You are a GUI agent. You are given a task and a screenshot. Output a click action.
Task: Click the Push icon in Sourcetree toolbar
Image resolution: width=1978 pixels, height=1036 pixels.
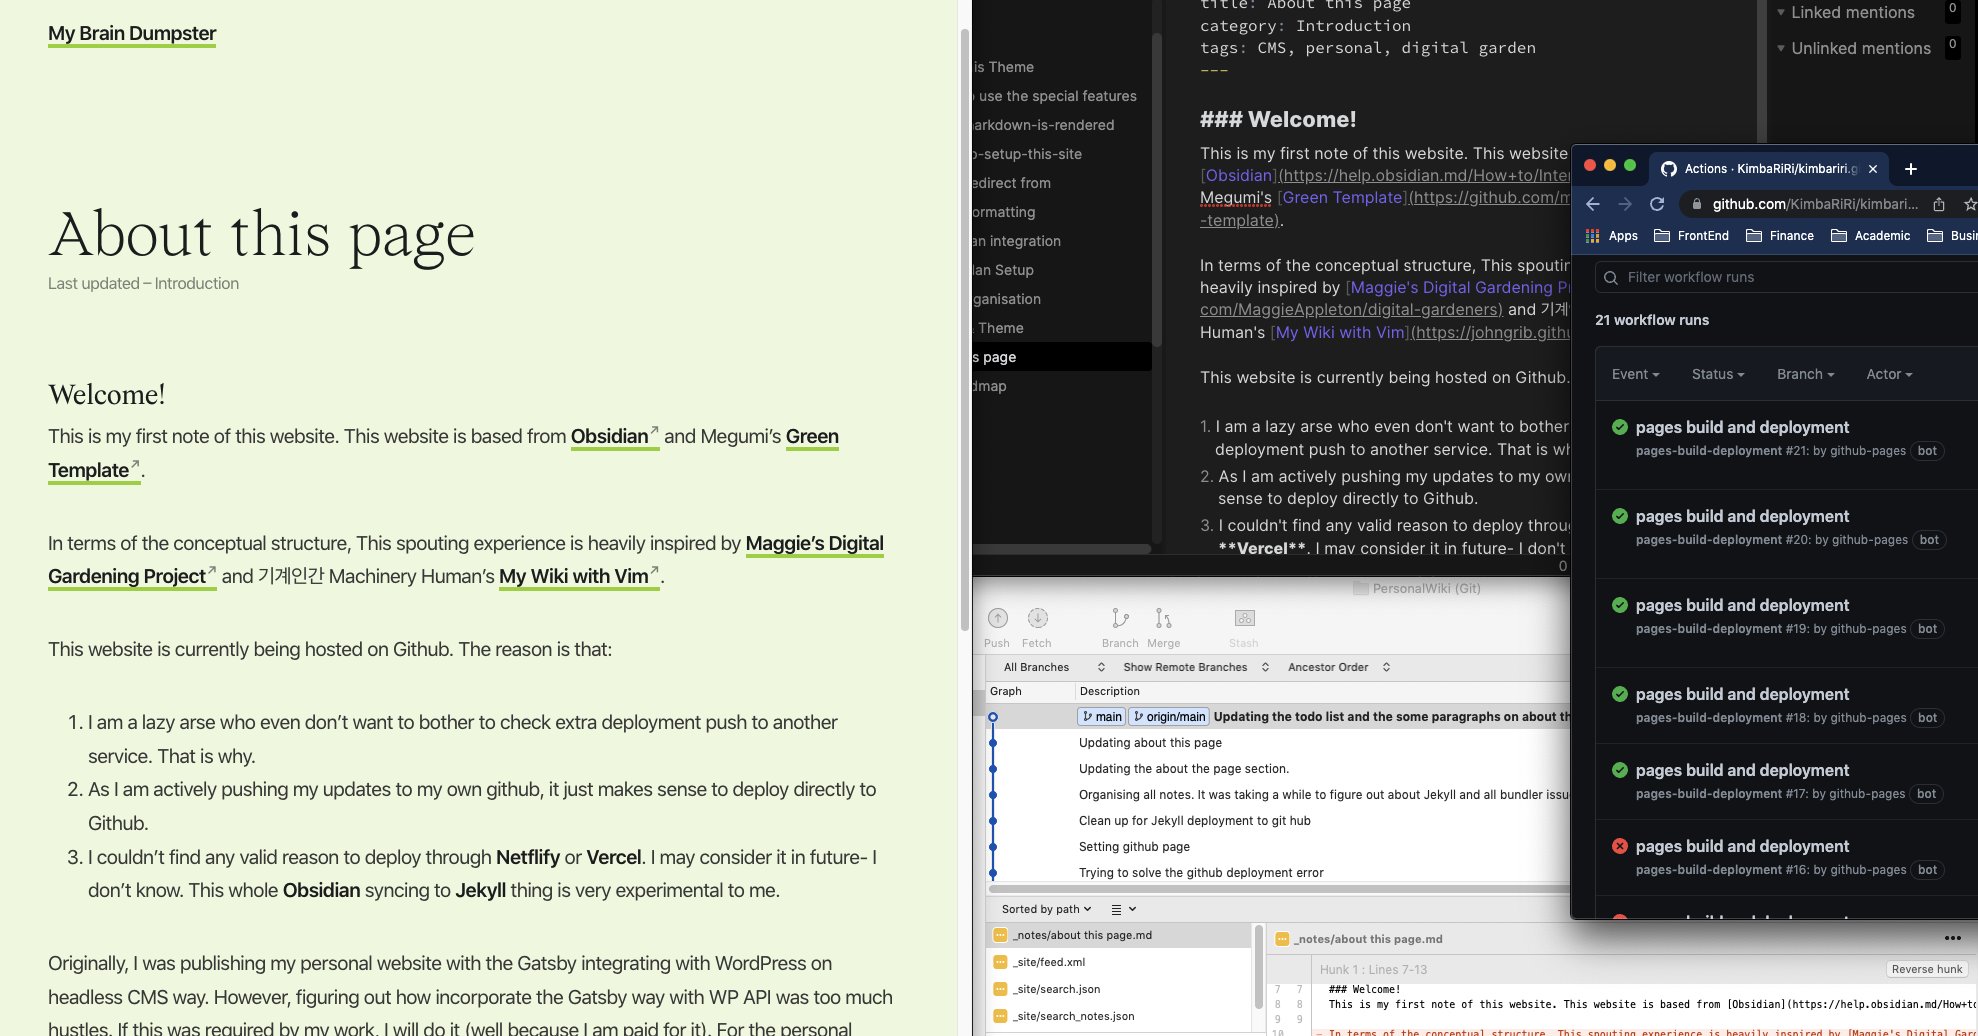click(x=997, y=619)
